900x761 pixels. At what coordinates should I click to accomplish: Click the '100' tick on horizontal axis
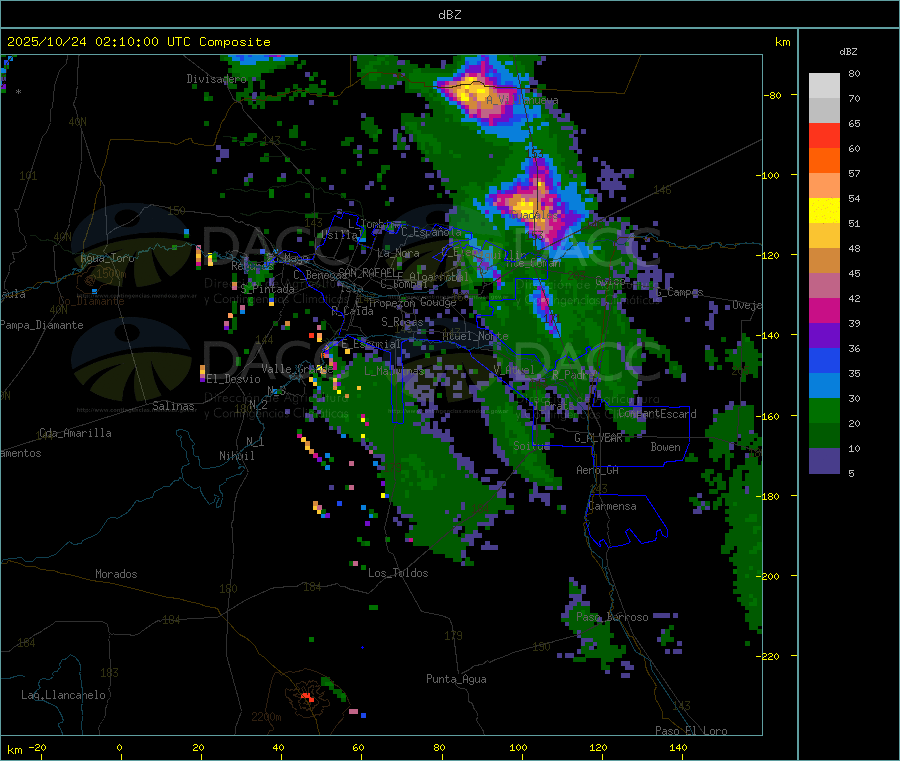pyautogui.click(x=518, y=747)
